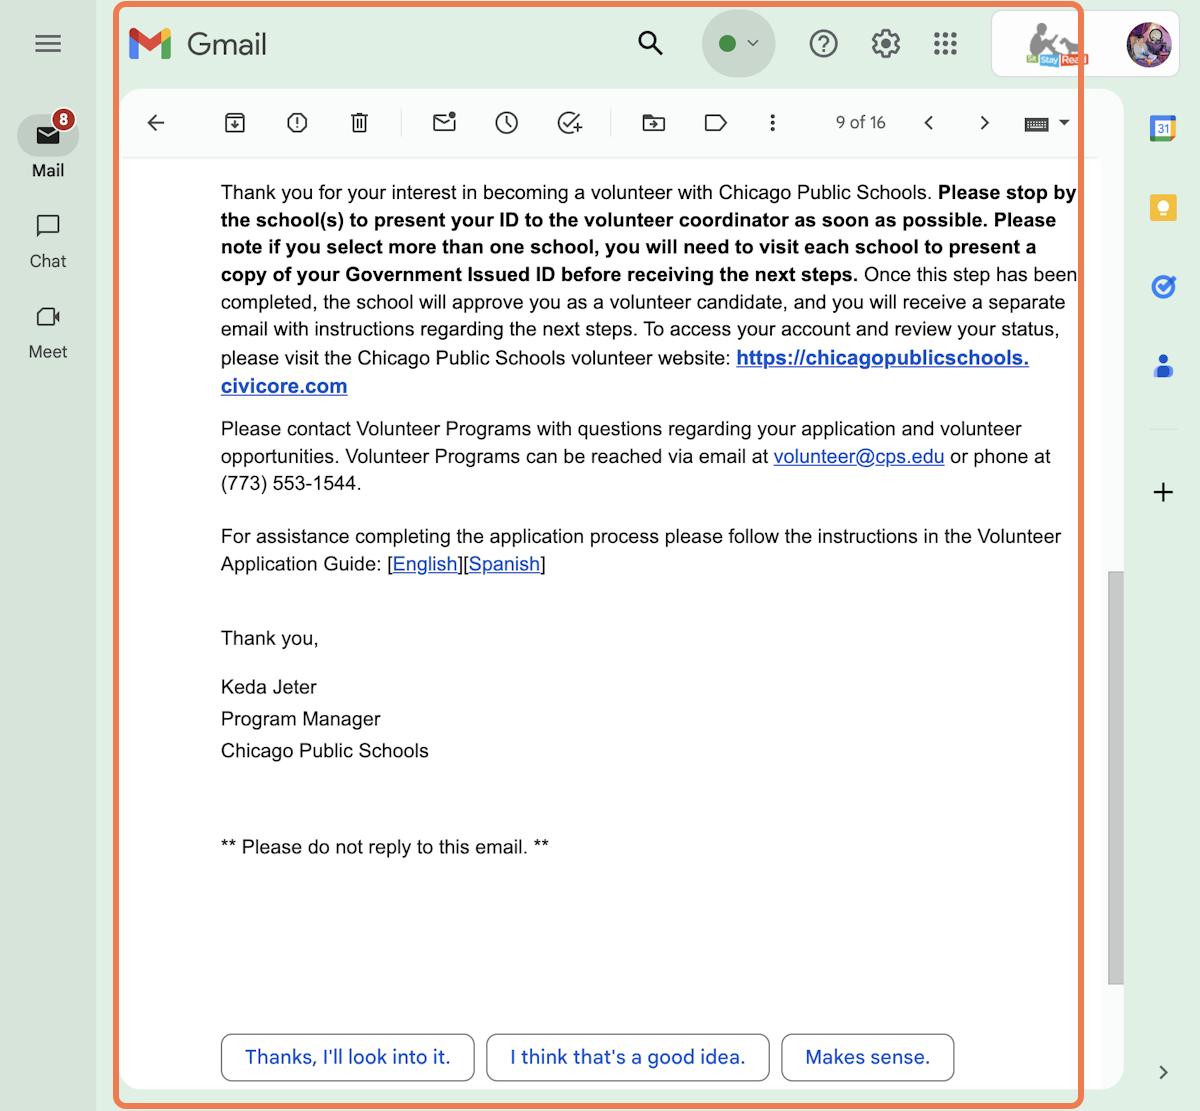This screenshot has width=1200, height=1111.
Task: Open the More options three-dot menu
Action: [x=772, y=123]
